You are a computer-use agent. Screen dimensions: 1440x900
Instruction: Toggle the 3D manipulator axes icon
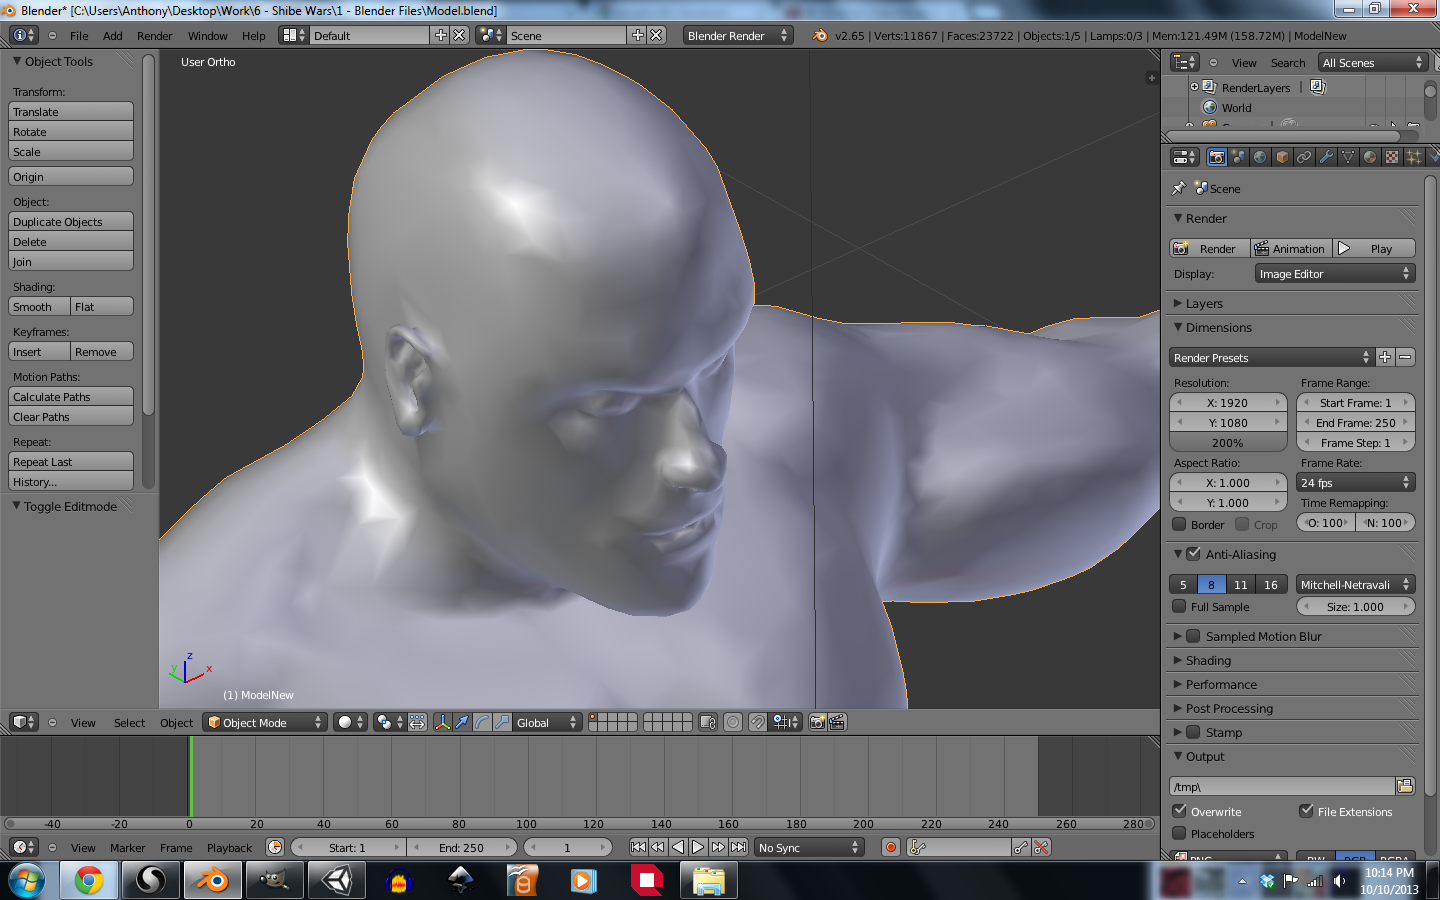click(x=442, y=722)
